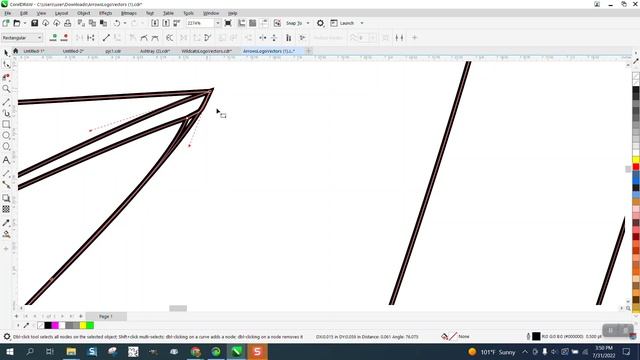Click the Import icon in standard toolbar

(155, 23)
